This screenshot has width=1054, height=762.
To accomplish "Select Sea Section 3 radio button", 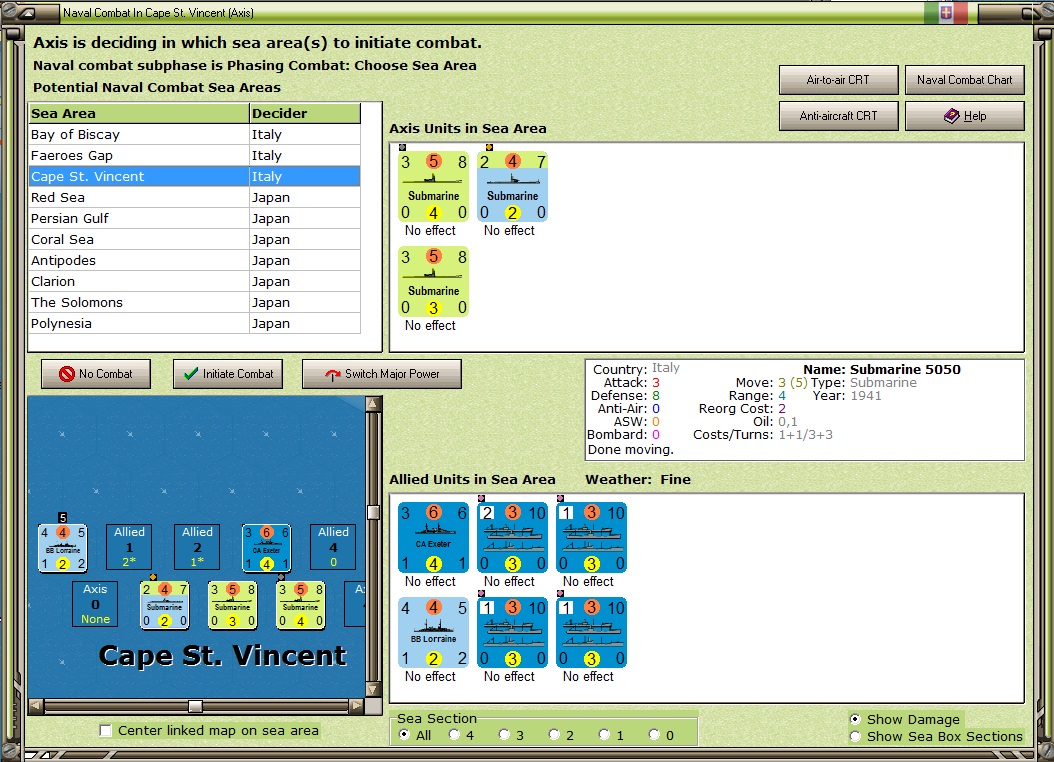I will pyautogui.click(x=504, y=735).
